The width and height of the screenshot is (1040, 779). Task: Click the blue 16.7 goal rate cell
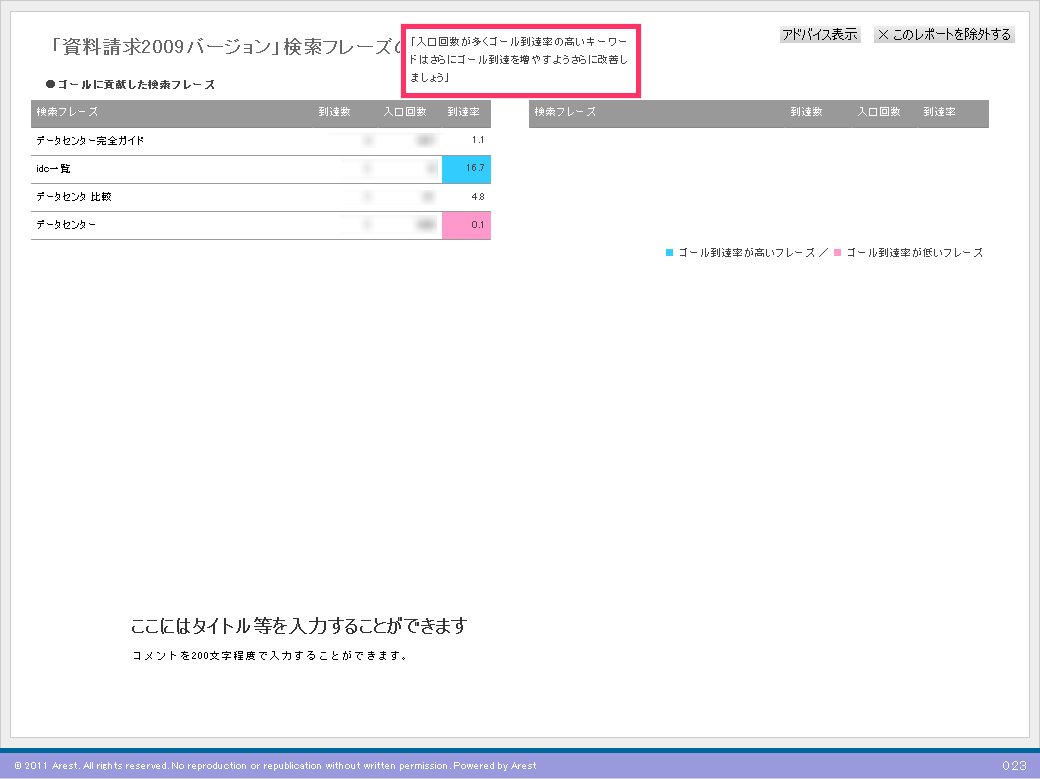(467, 169)
